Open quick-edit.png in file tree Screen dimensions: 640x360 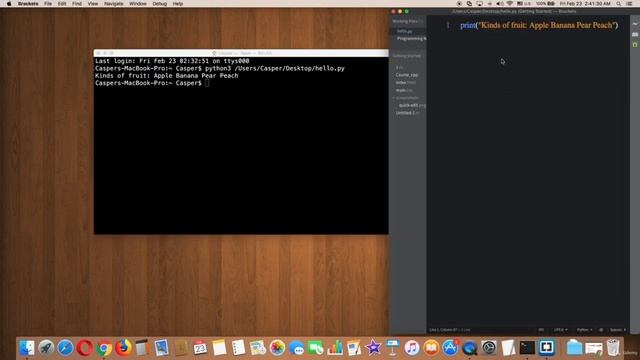(x=412, y=105)
